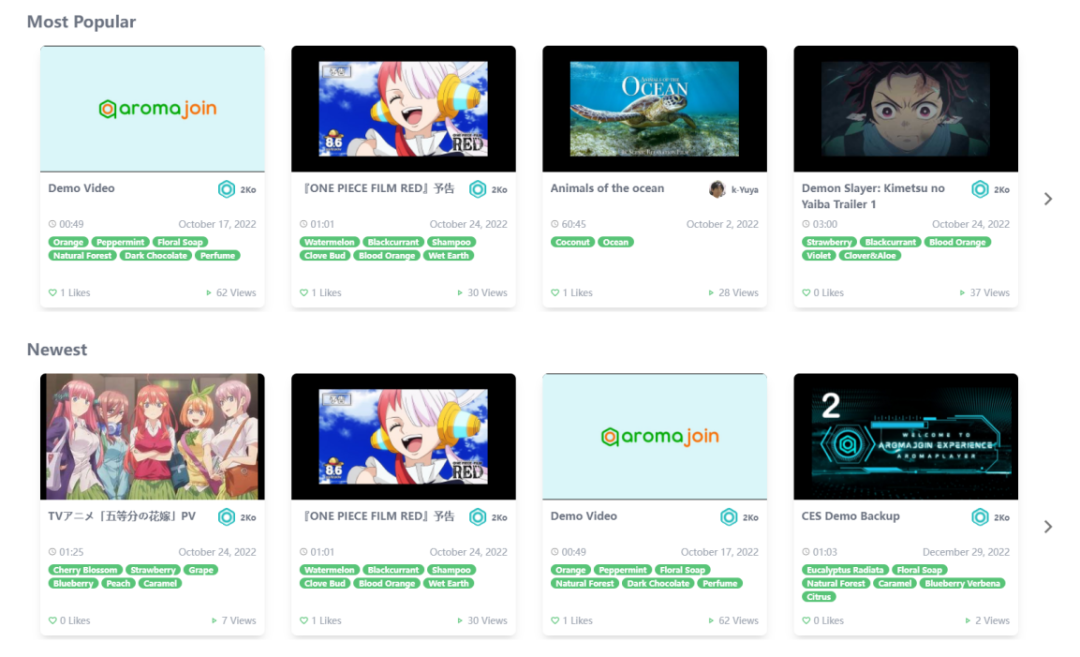1080x657 pixels.
Task: Click 2Ko avatar icon on CES Demo Backup
Action: pyautogui.click(x=979, y=517)
